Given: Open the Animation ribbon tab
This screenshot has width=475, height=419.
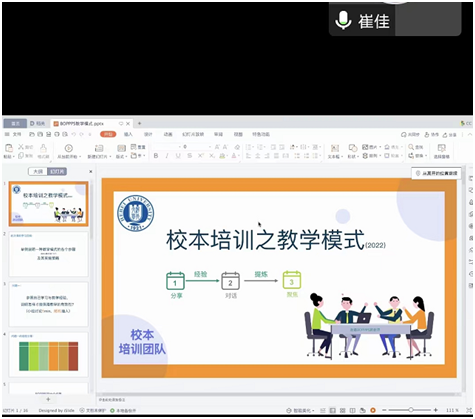Looking at the screenshot, I should tap(168, 134).
